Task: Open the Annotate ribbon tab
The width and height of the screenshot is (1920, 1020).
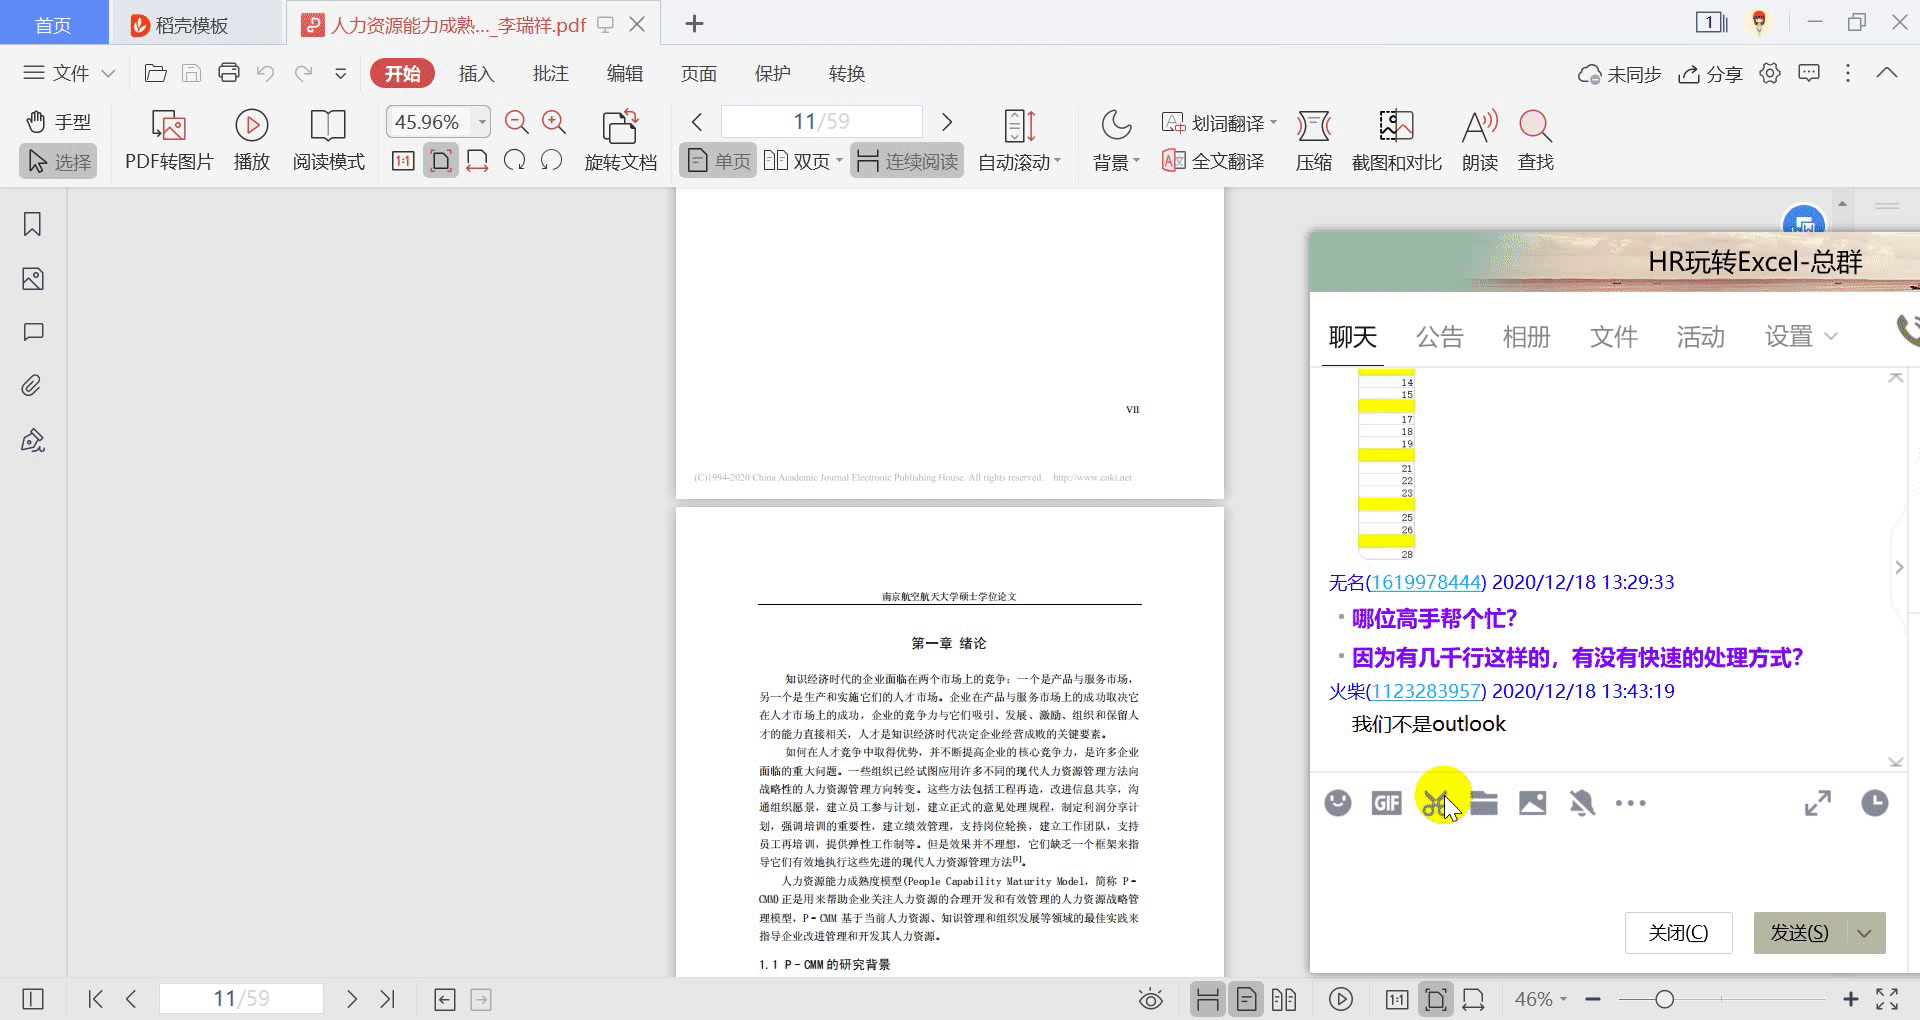Action: pos(550,74)
